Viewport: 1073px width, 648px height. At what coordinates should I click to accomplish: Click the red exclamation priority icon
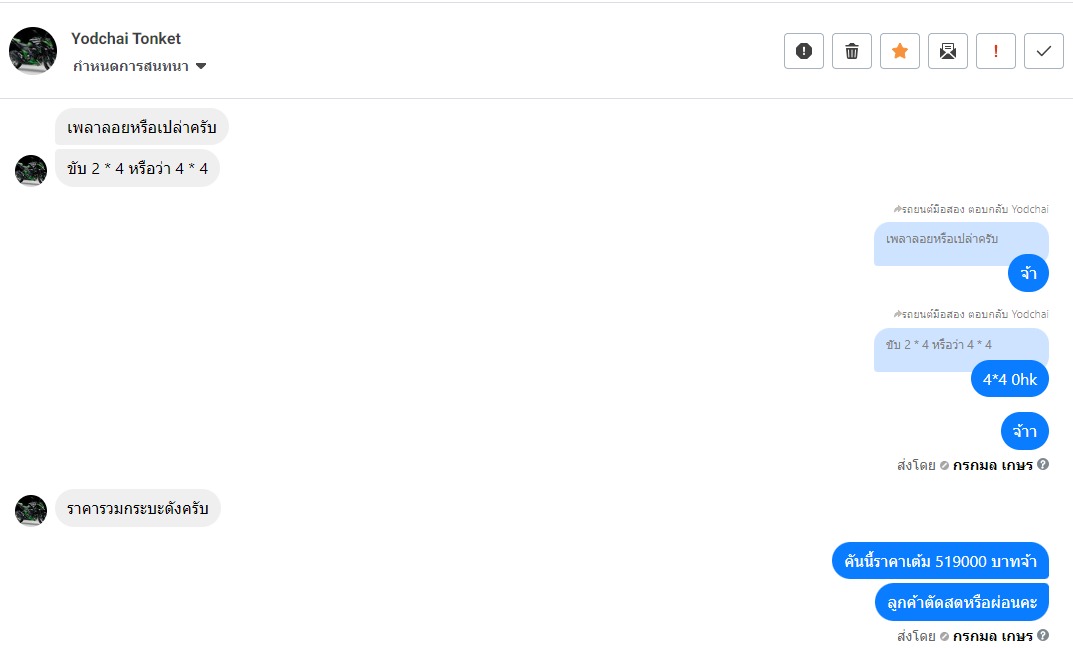[x=996, y=51]
